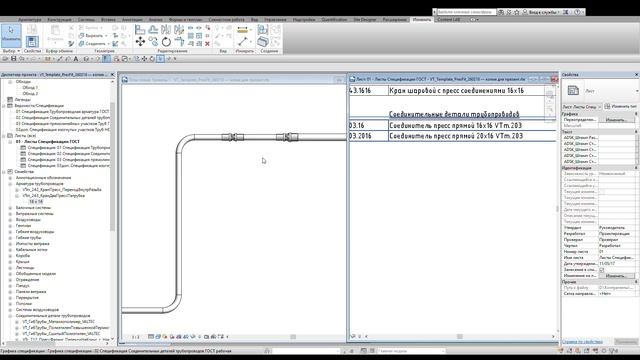Select '01 - Листы Спецификации ГОСТ' sheet
Screen dimensions: 640x360
coord(48,142)
